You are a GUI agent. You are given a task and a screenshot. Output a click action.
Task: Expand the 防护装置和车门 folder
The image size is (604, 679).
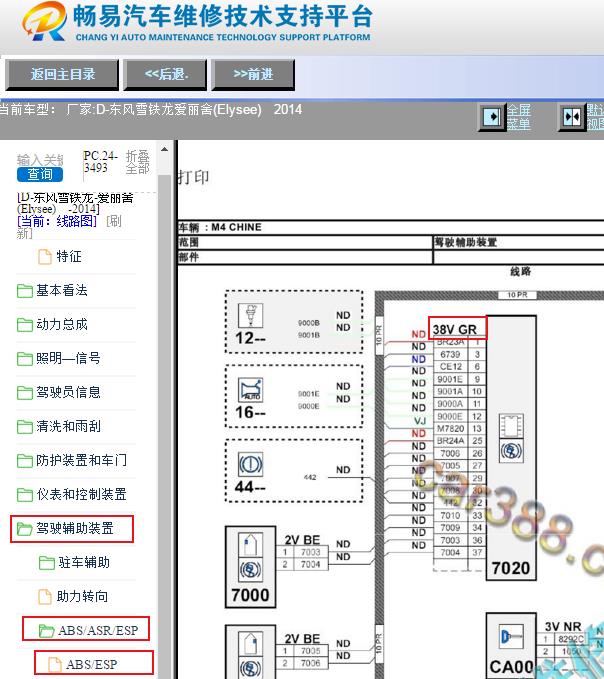tap(81, 460)
